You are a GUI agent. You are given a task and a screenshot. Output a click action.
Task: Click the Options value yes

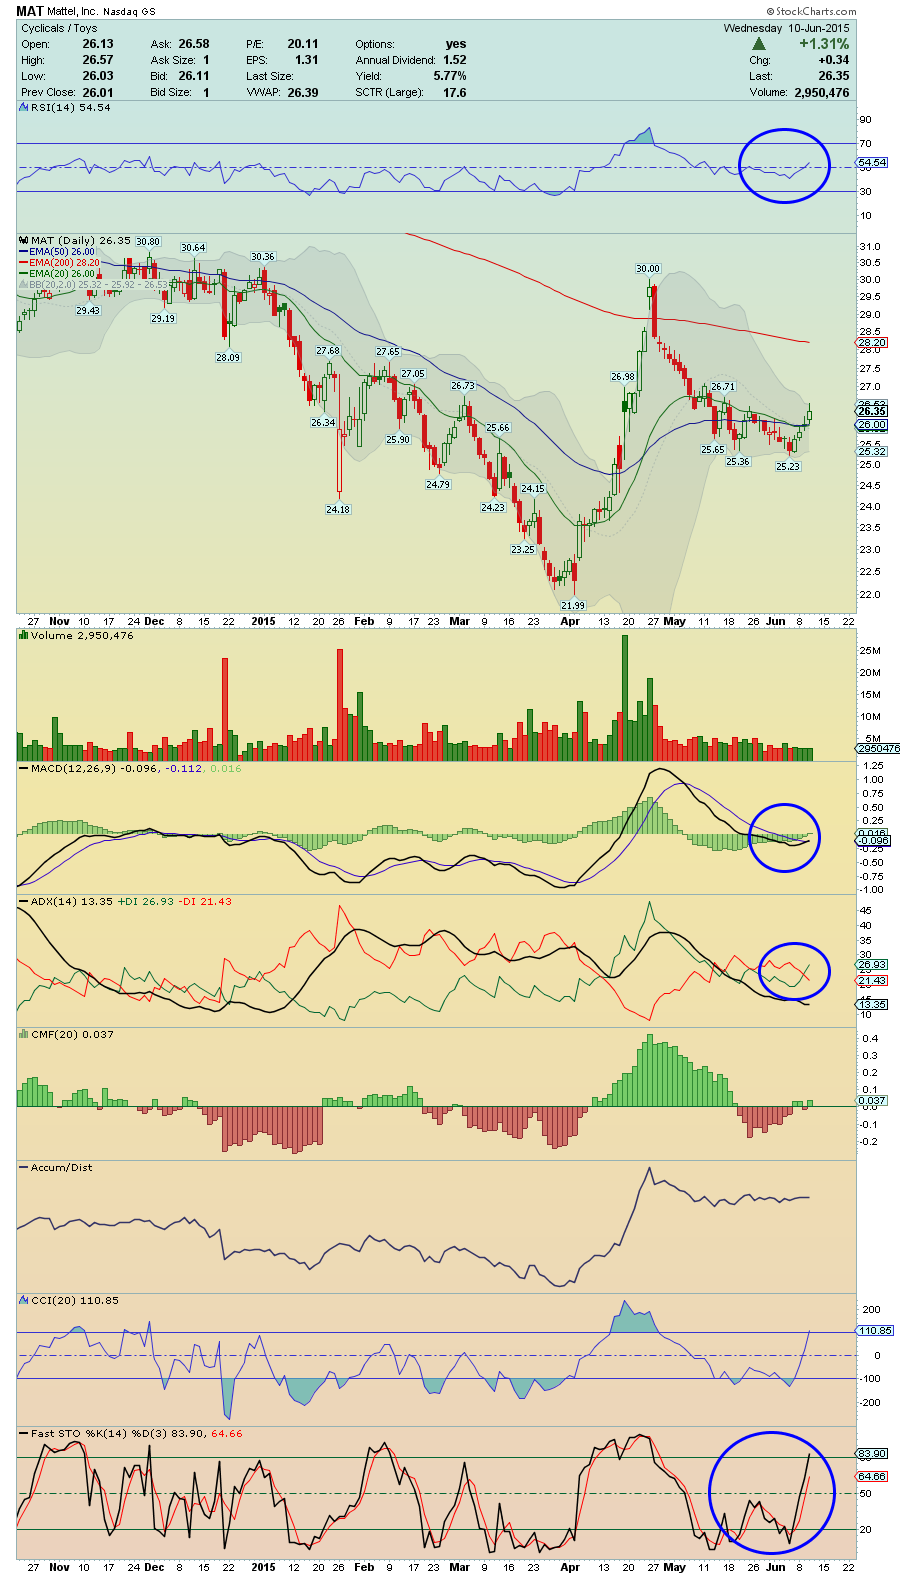click(456, 44)
